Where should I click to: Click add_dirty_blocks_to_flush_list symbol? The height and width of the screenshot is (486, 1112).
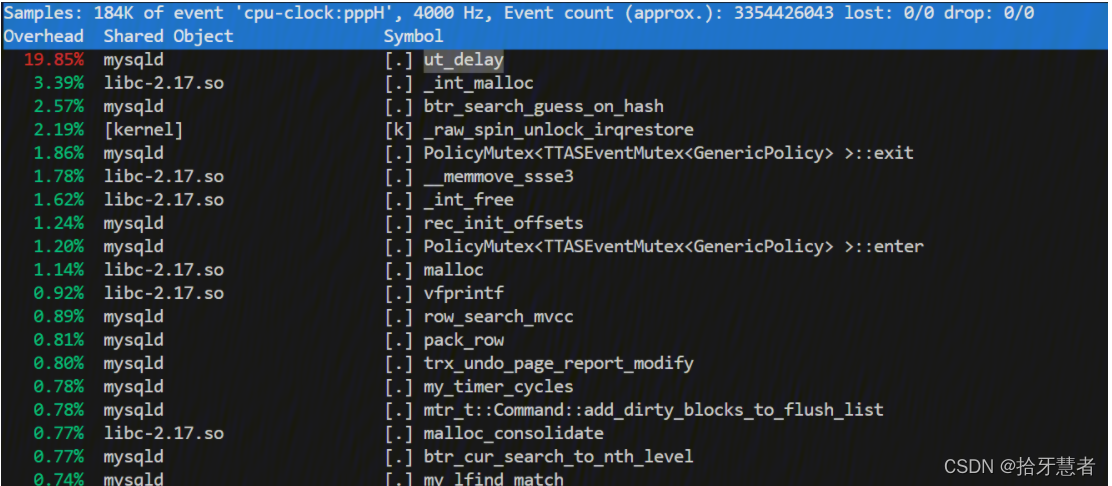[x=654, y=409]
